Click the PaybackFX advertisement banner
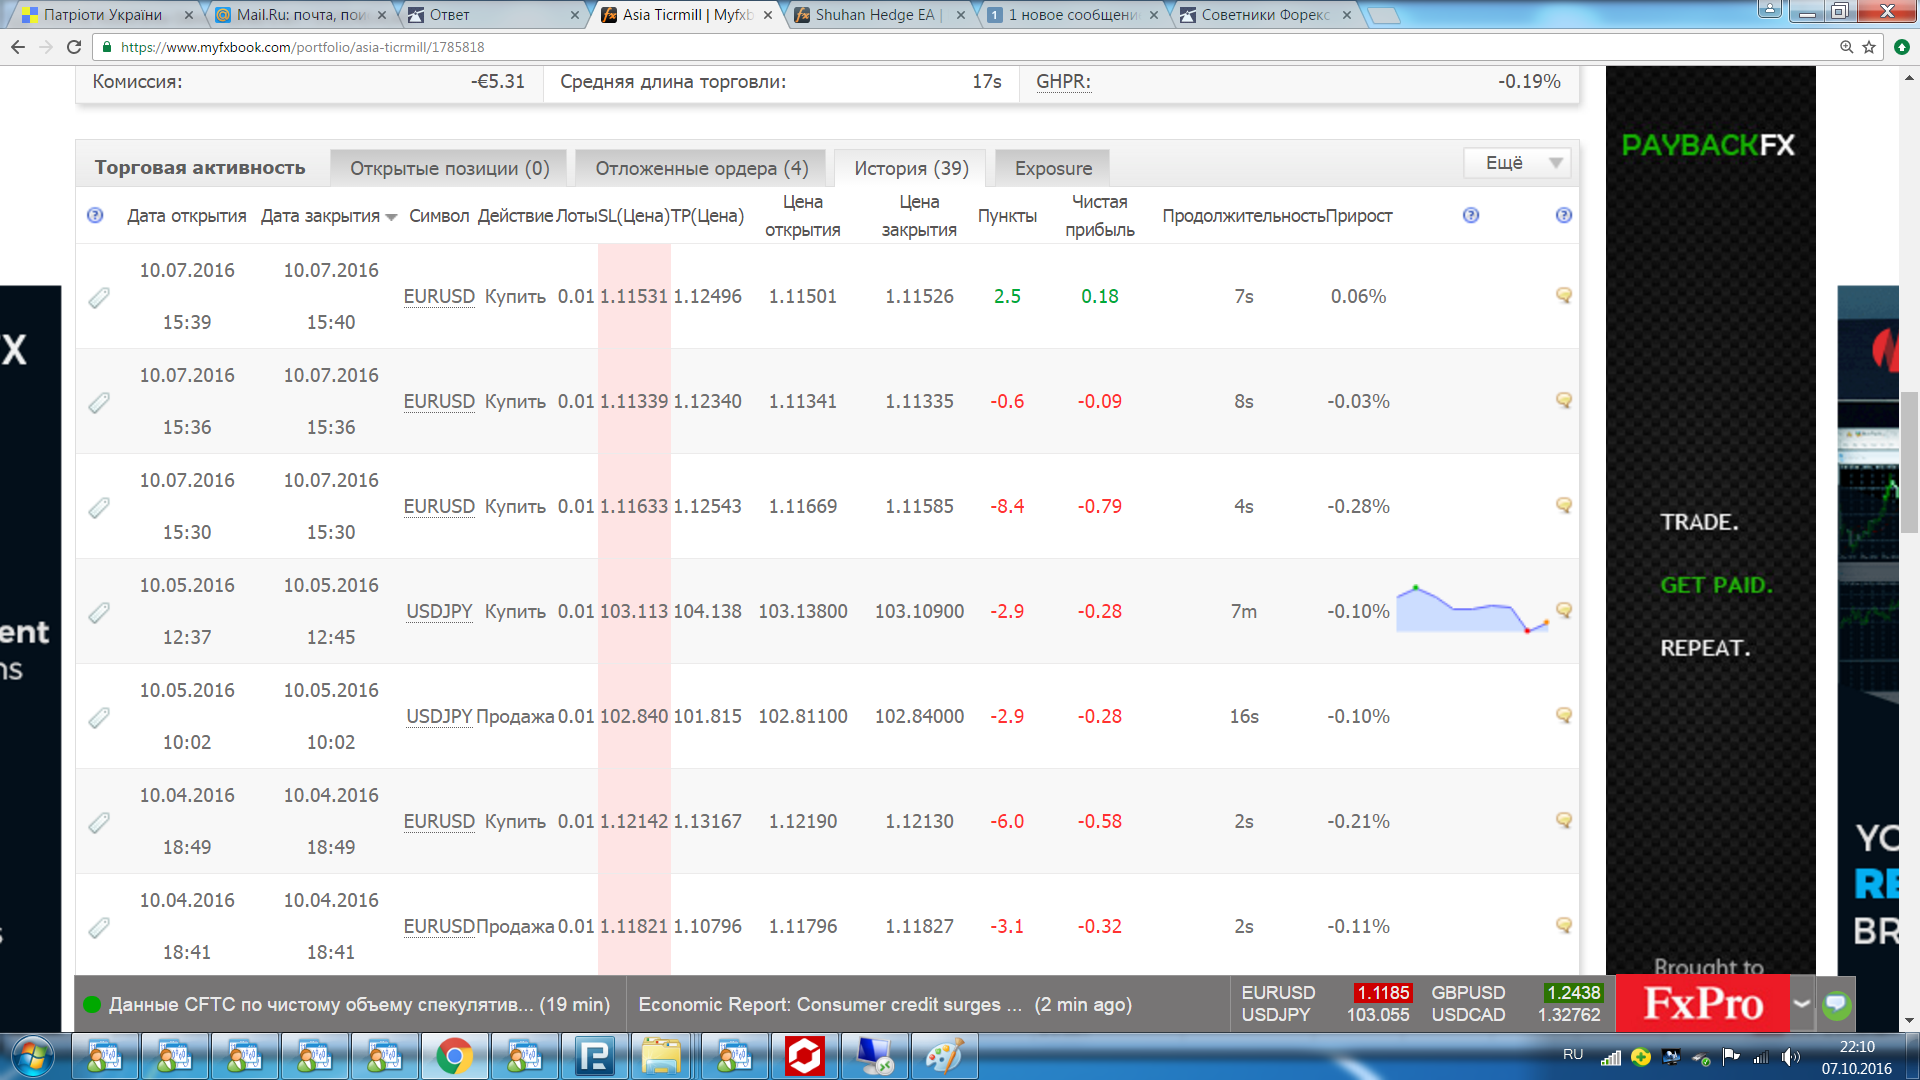 1710,520
